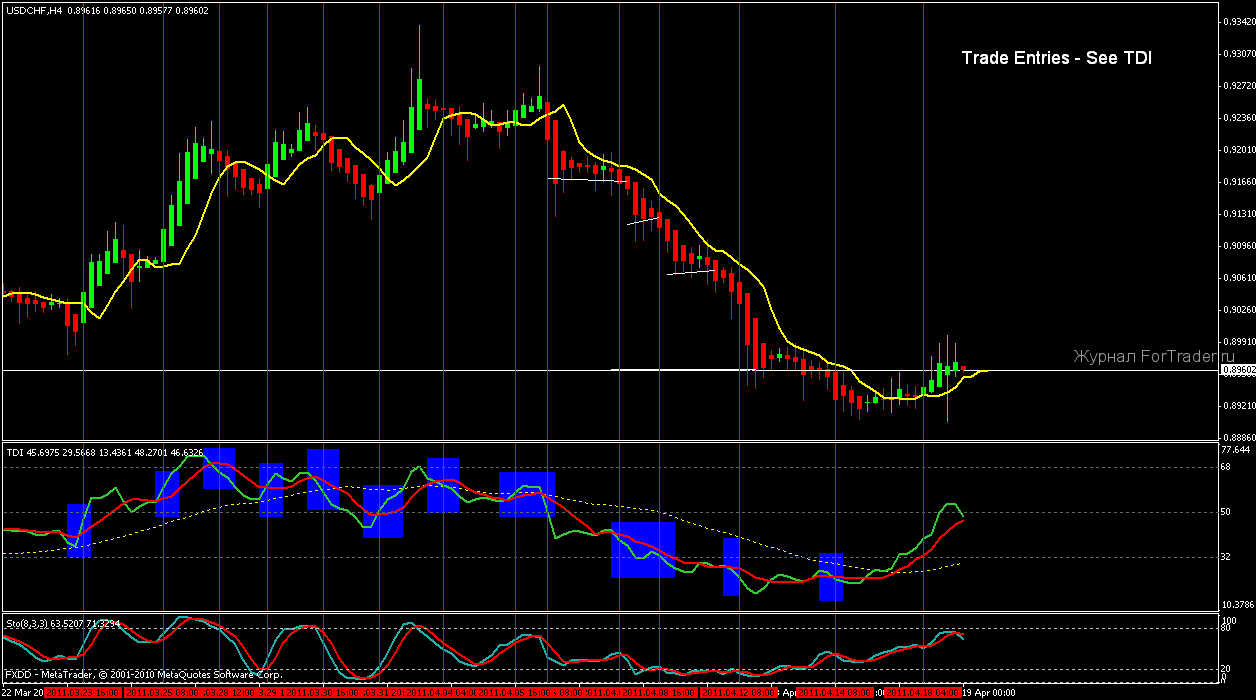This screenshot has width=1256, height=700.
Task: Click the 19 Apr 00:00 time label
Action: pyautogui.click(x=989, y=692)
